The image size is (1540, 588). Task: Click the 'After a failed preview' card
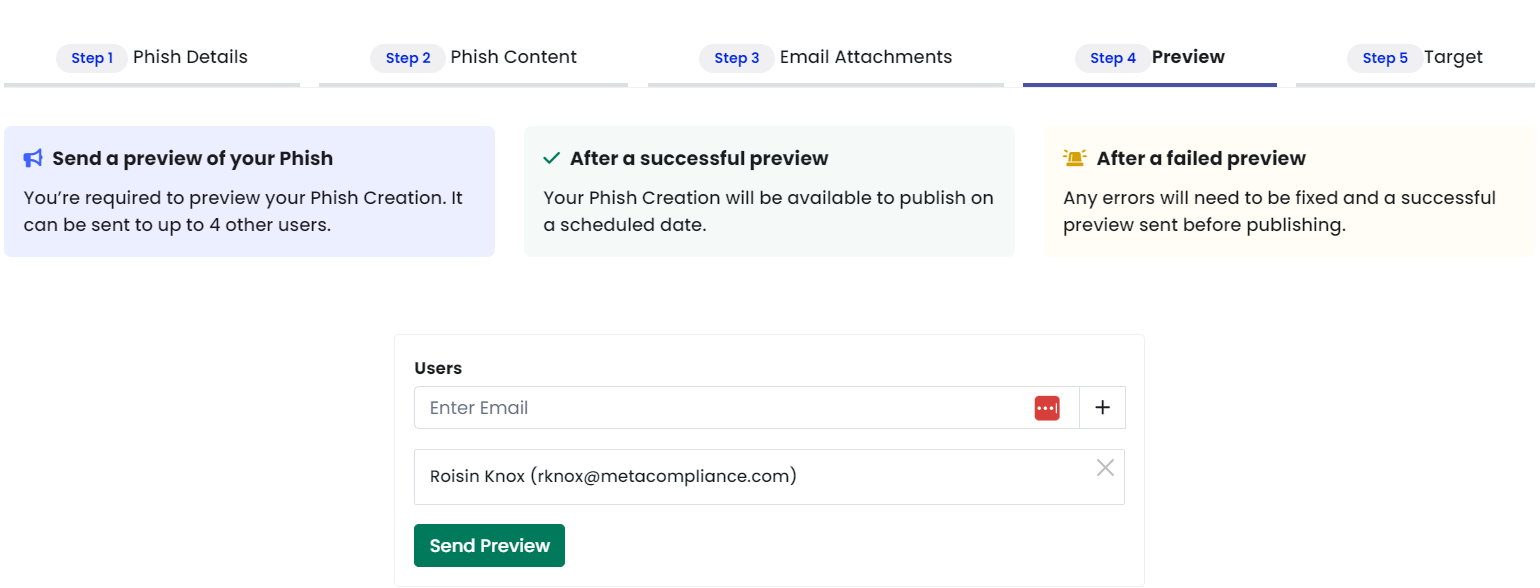click(x=1289, y=191)
